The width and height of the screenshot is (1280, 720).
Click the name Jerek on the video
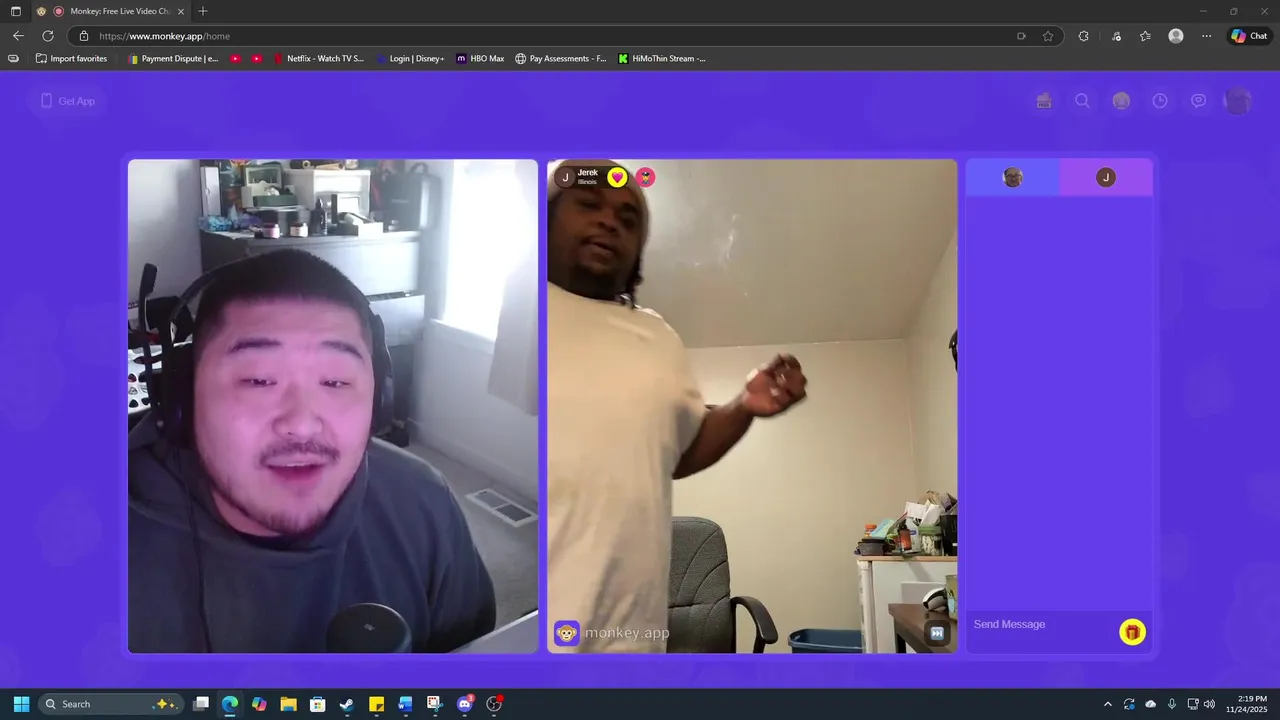pos(588,173)
